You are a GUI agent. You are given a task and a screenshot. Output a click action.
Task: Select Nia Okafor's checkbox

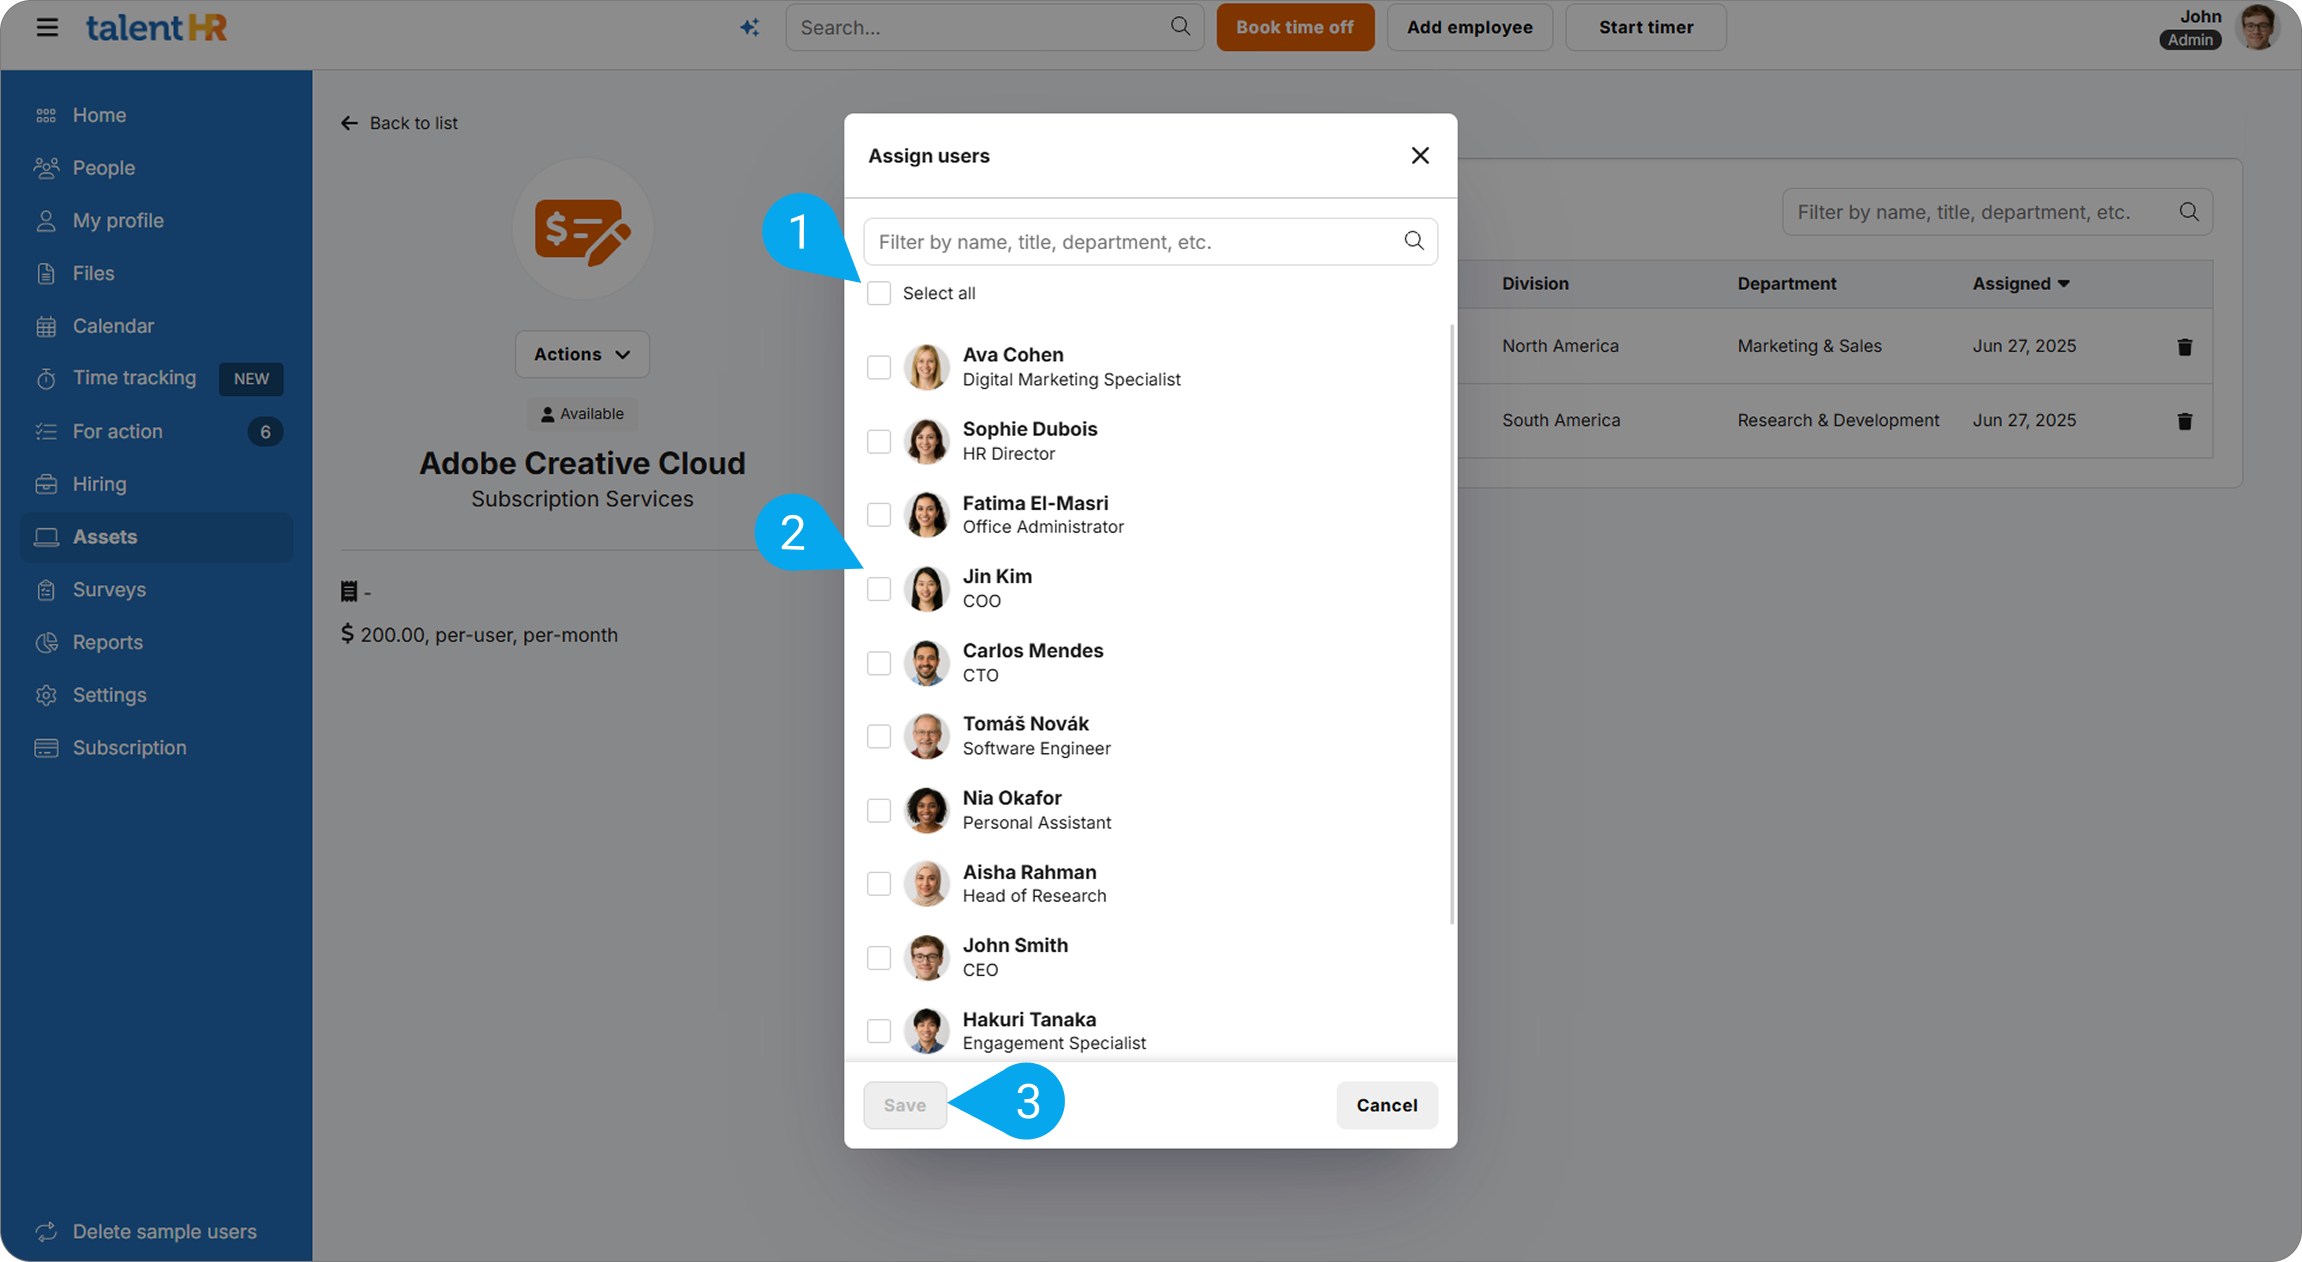tap(878, 810)
